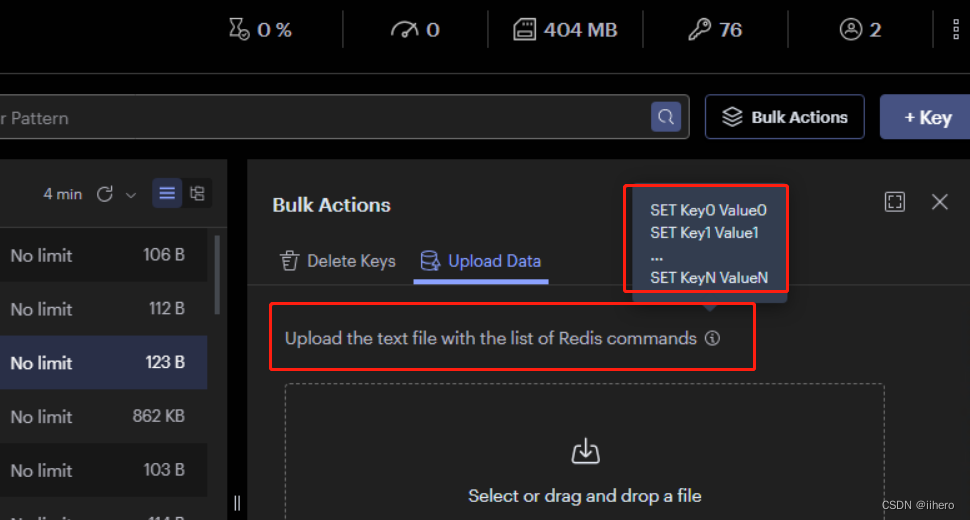Click the + Key button
970x520 pixels.
(926, 117)
